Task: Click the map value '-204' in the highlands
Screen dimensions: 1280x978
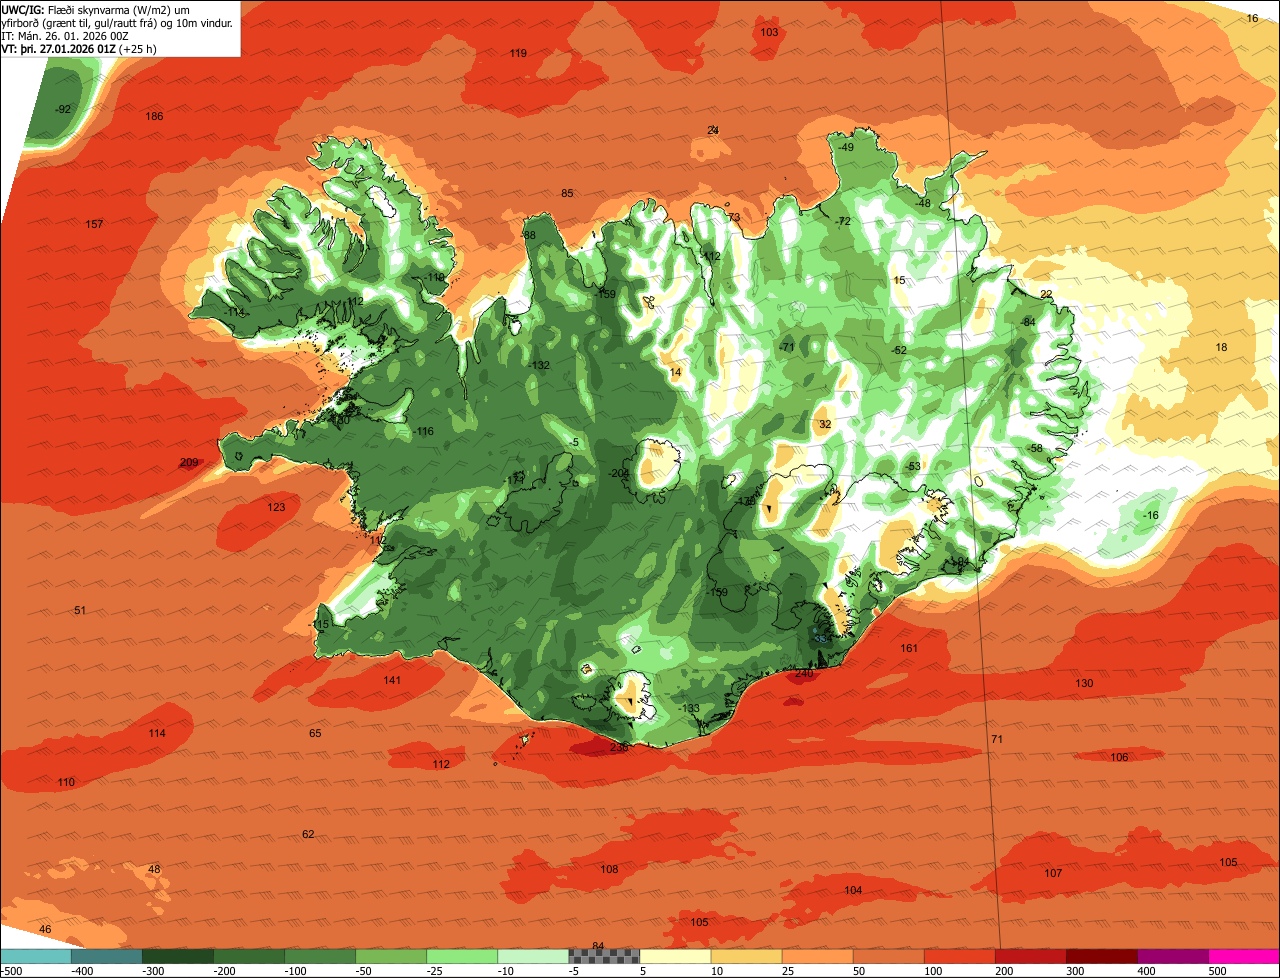Action: click(620, 474)
